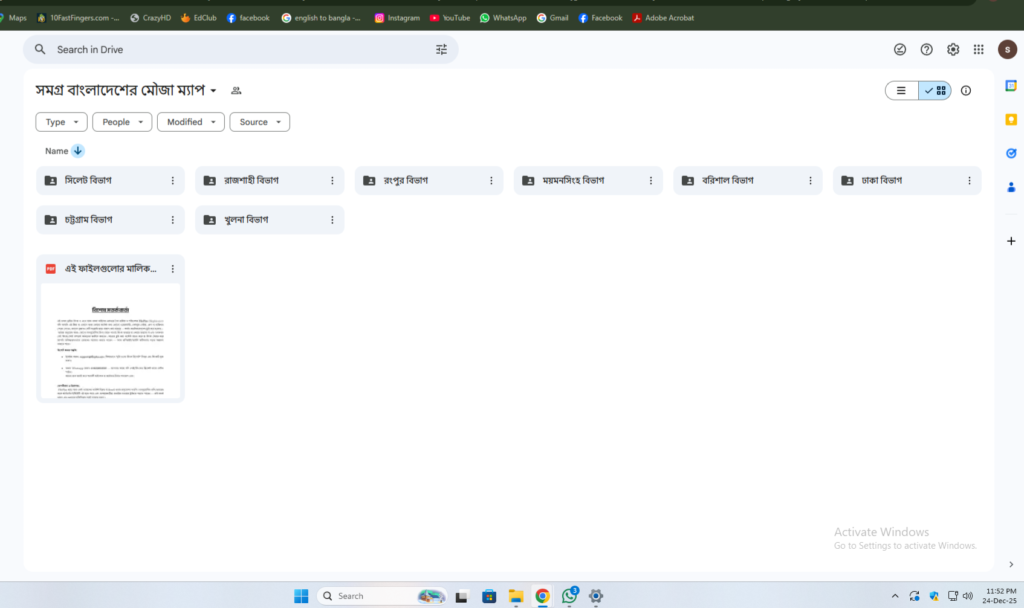Select the grid layout view
This screenshot has width=1024, height=608.
(x=936, y=90)
